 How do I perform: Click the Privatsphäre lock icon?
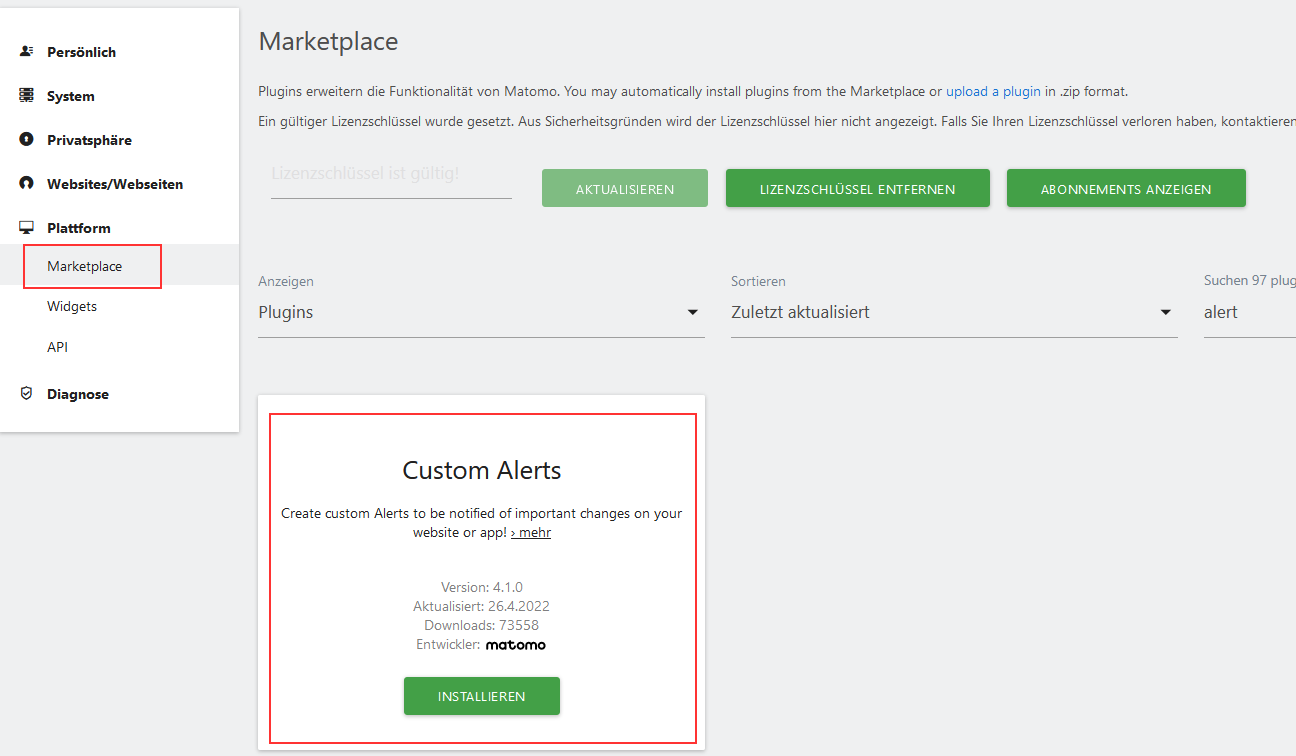click(27, 139)
